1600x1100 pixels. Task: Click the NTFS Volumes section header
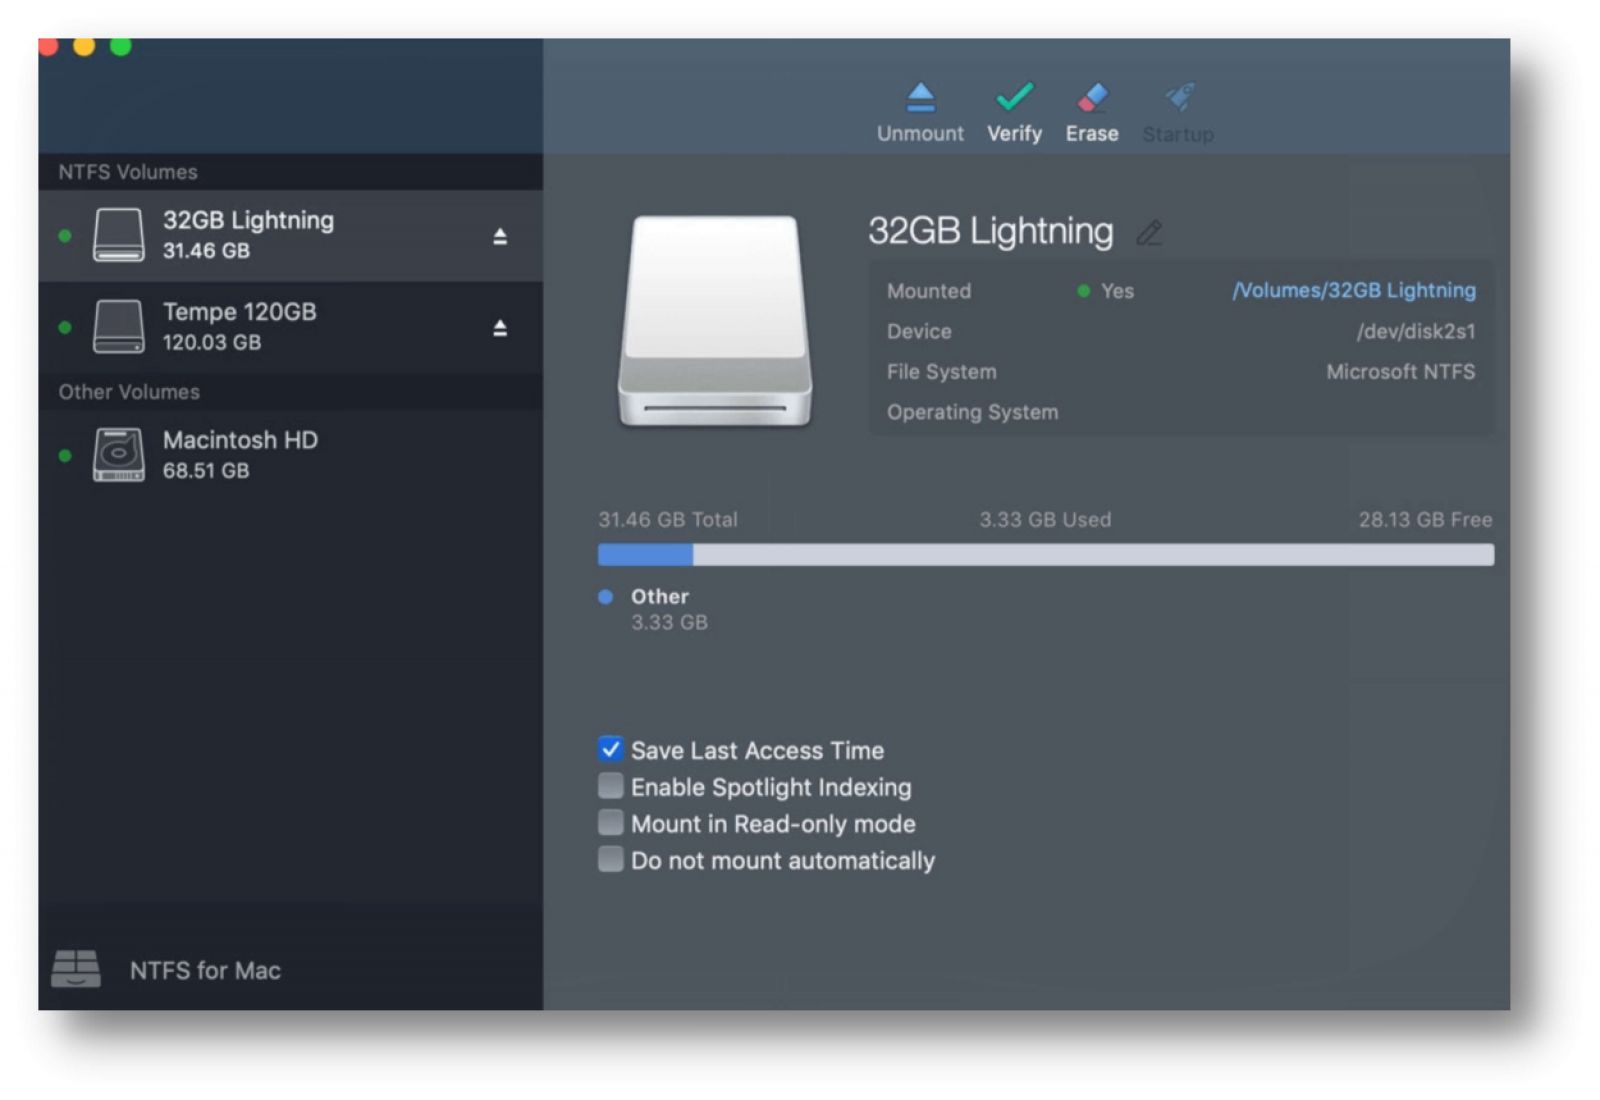pyautogui.click(x=126, y=171)
